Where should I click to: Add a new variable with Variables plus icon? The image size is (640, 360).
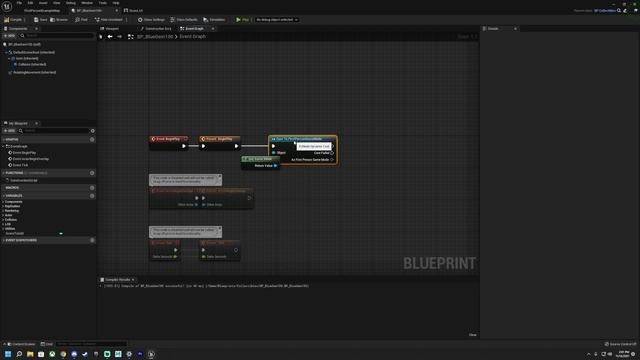pyautogui.click(x=92, y=196)
